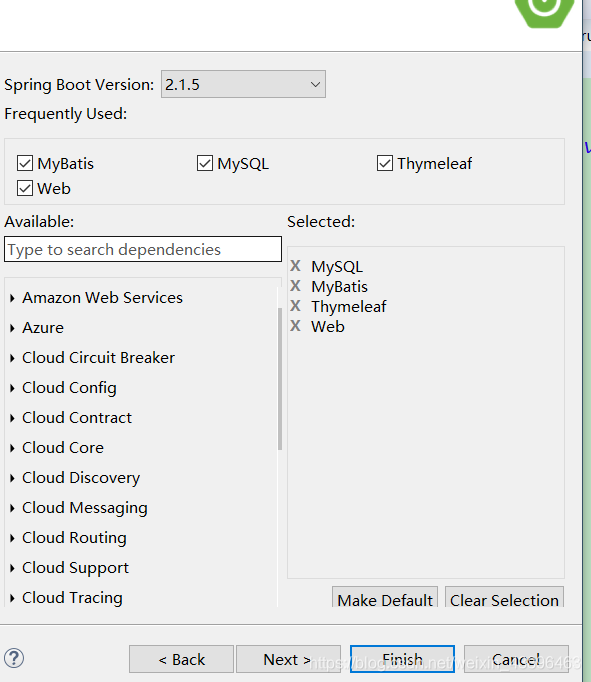Click the Available list scrollbar
Image resolution: width=591 pixels, height=682 pixels.
click(280, 378)
